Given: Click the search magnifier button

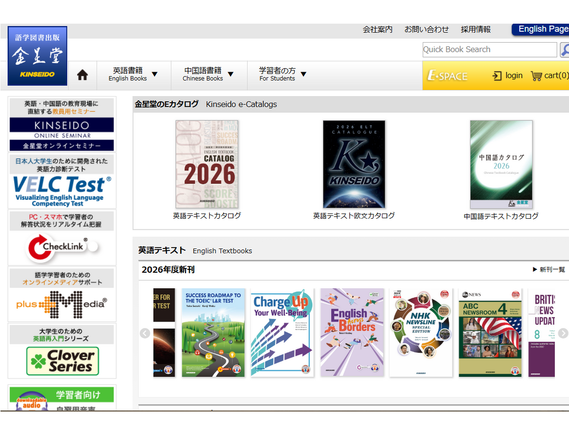Looking at the screenshot, I should coord(564,50).
